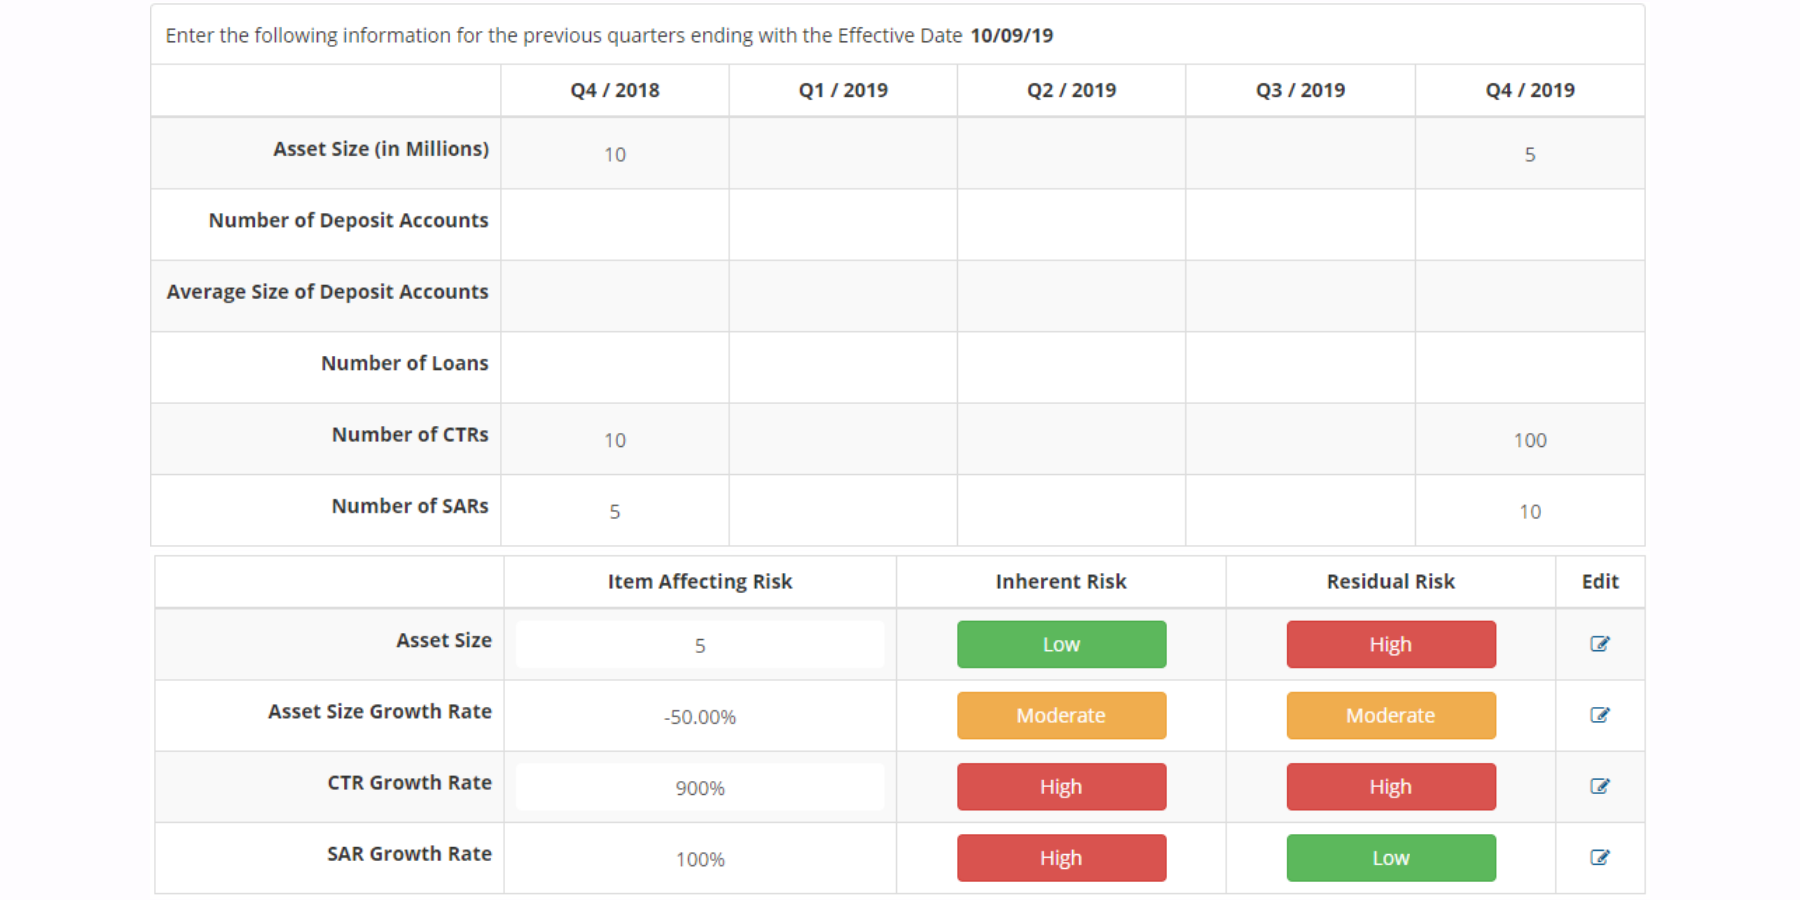Screen dimensions: 1800x900
Task: Click the Inherent Risk column header
Action: (x=1061, y=581)
